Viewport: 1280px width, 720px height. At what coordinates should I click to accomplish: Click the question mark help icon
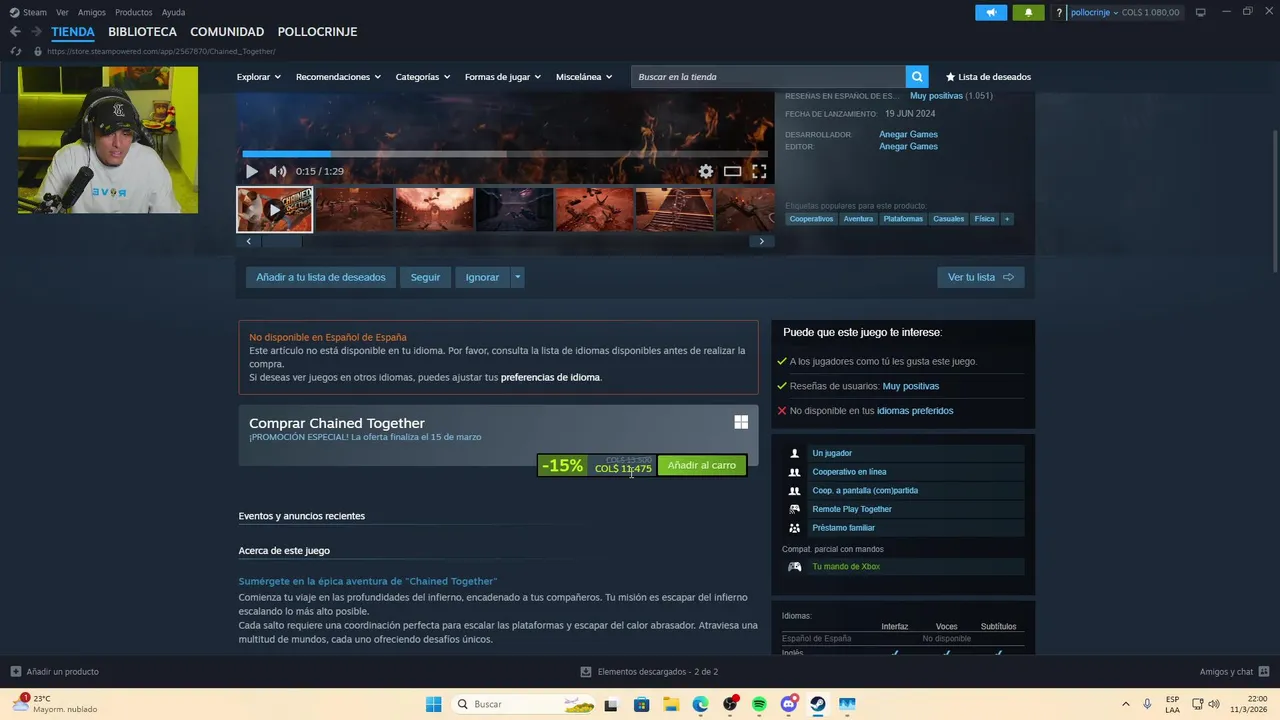(1059, 13)
